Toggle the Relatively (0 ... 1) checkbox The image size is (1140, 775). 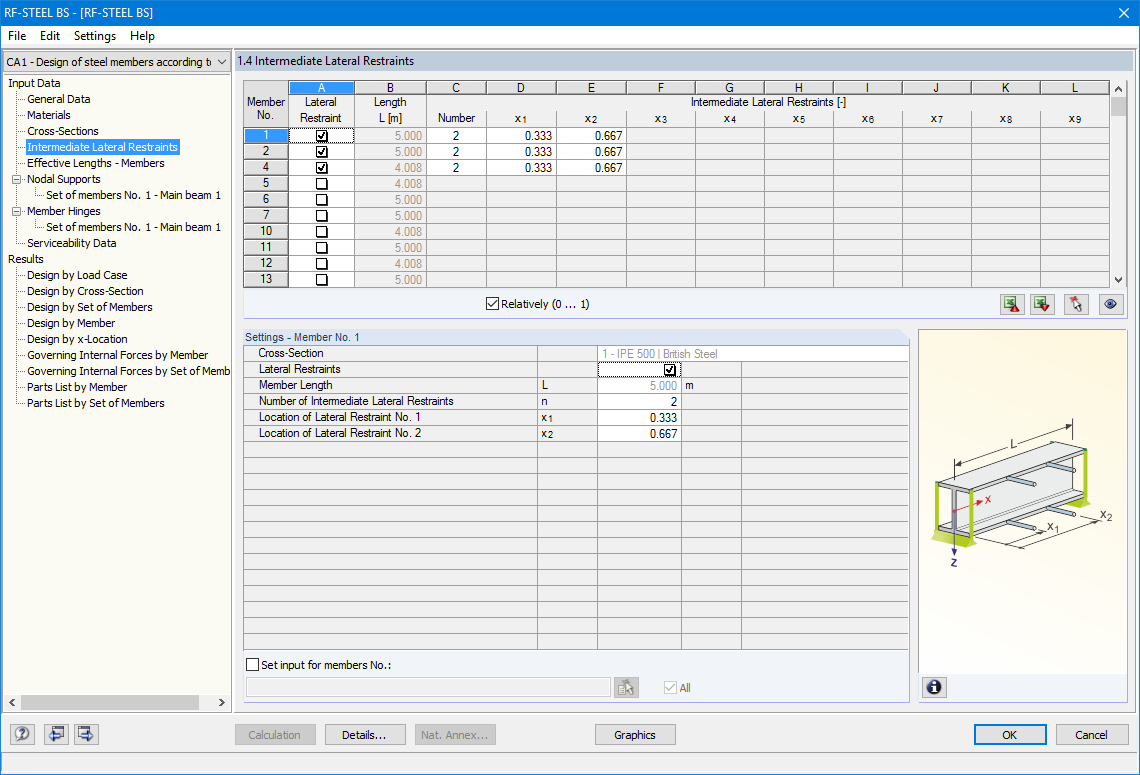(492, 304)
